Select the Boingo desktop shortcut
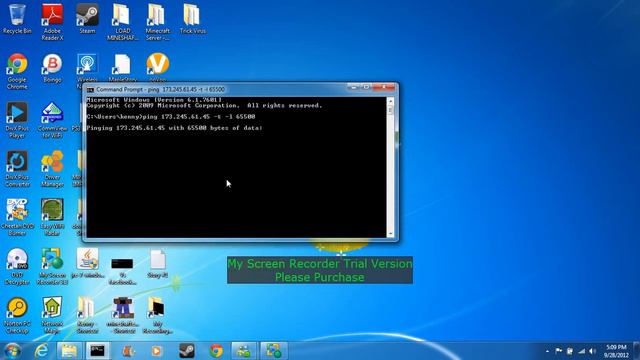Viewport: 640px width, 360px height. 52,68
